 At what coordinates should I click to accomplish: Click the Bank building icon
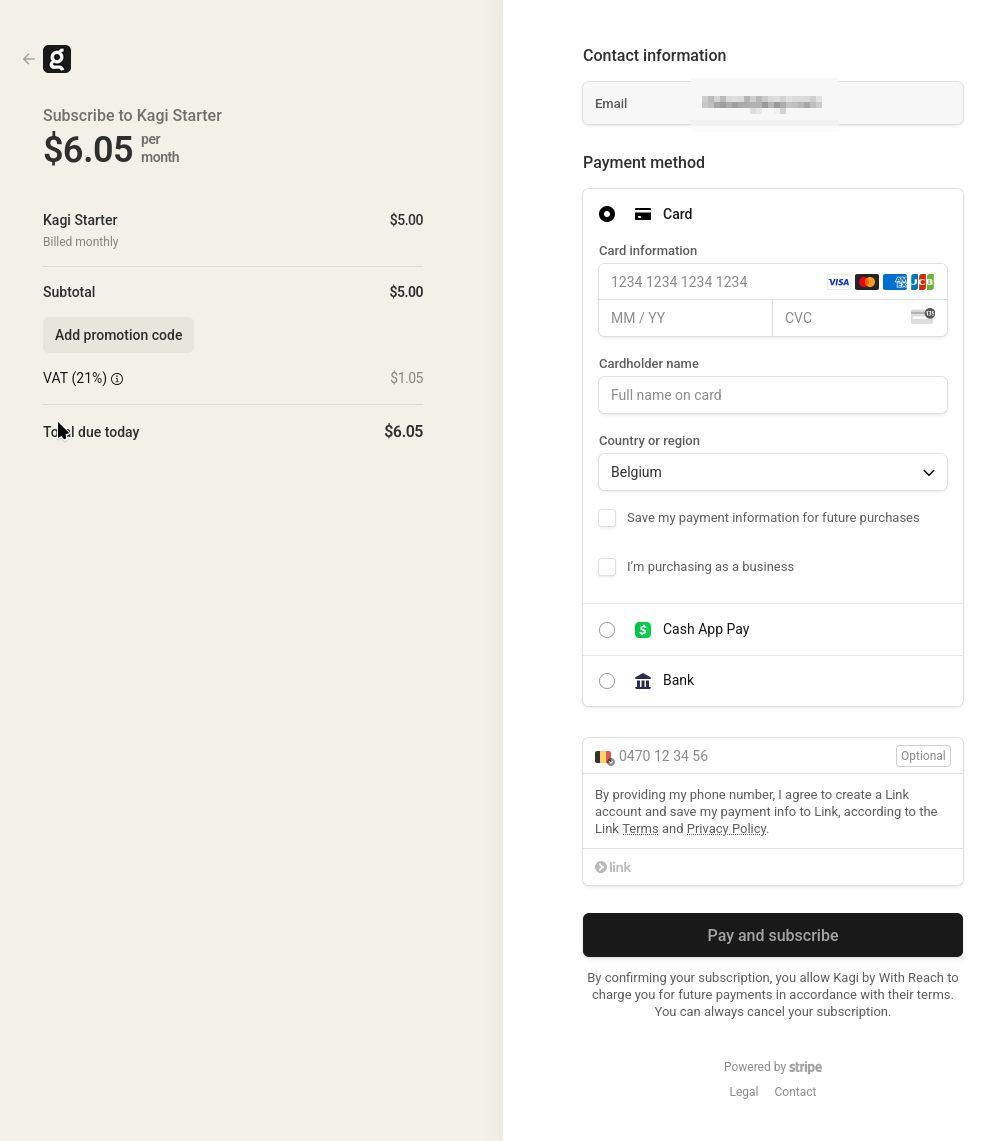click(643, 681)
